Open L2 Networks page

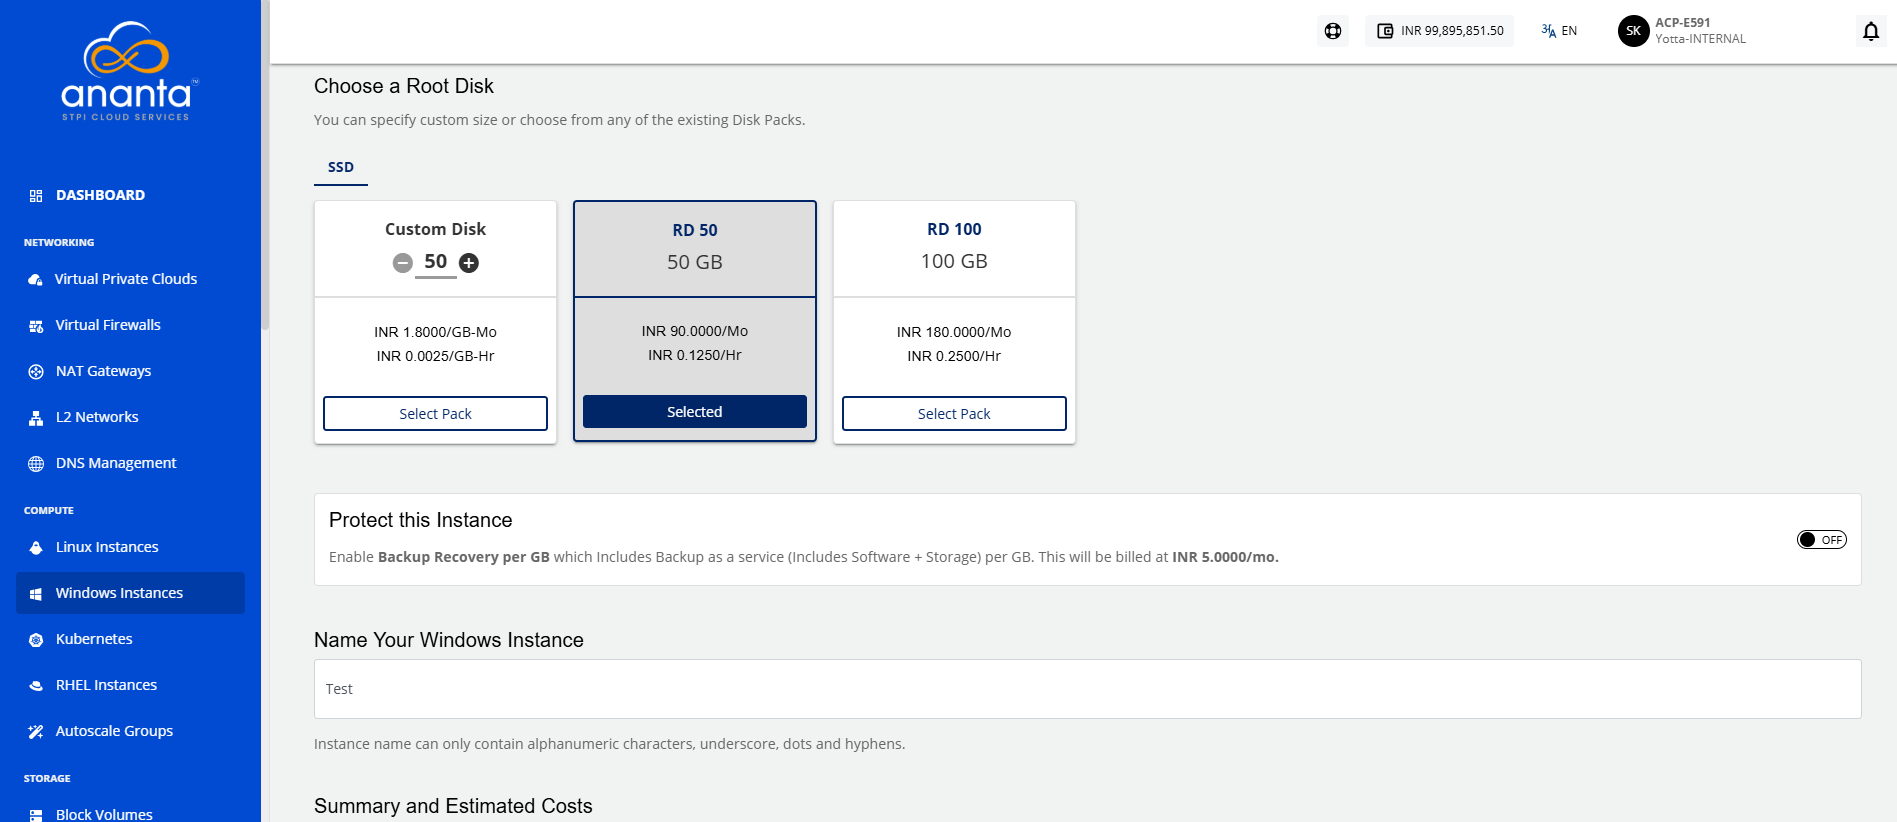(97, 417)
